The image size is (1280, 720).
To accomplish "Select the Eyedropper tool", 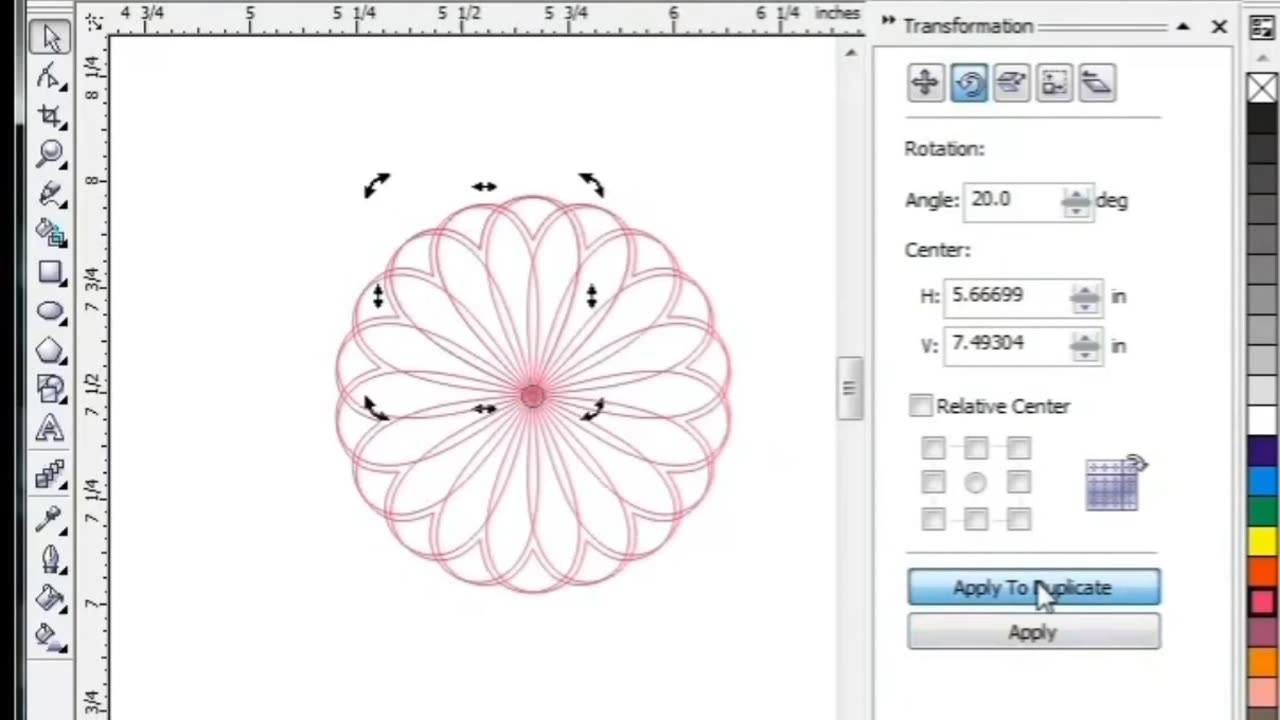I will 50,519.
